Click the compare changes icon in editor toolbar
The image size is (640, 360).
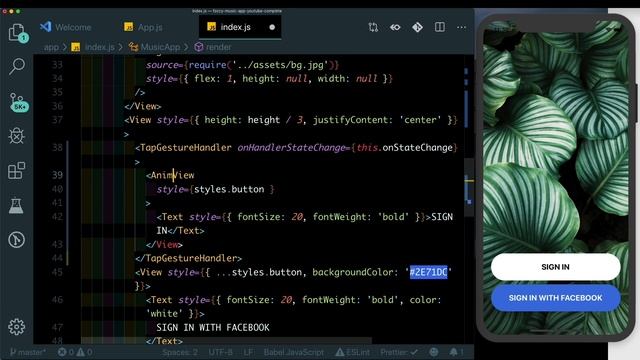(373, 27)
